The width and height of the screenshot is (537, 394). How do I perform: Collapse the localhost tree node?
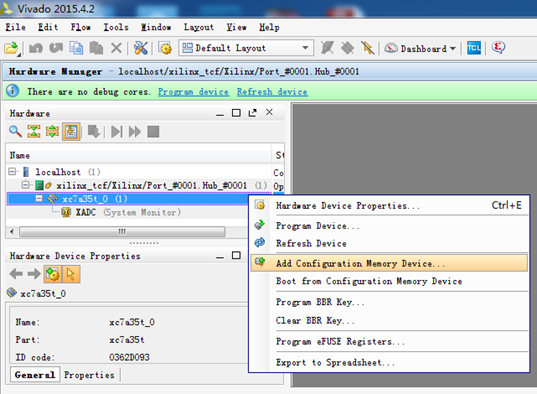pyautogui.click(x=12, y=171)
